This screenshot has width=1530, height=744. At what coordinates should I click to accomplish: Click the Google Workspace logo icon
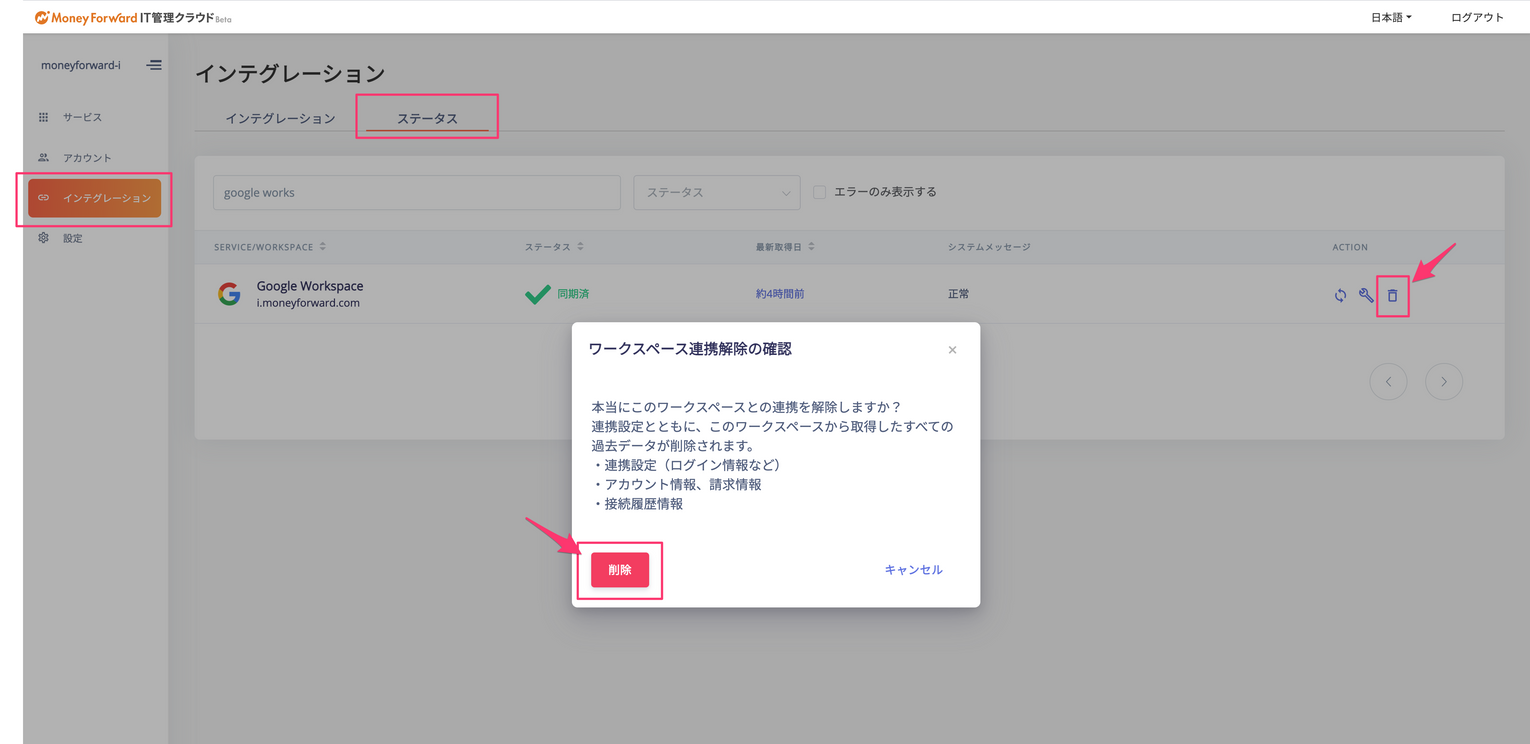[x=229, y=294]
